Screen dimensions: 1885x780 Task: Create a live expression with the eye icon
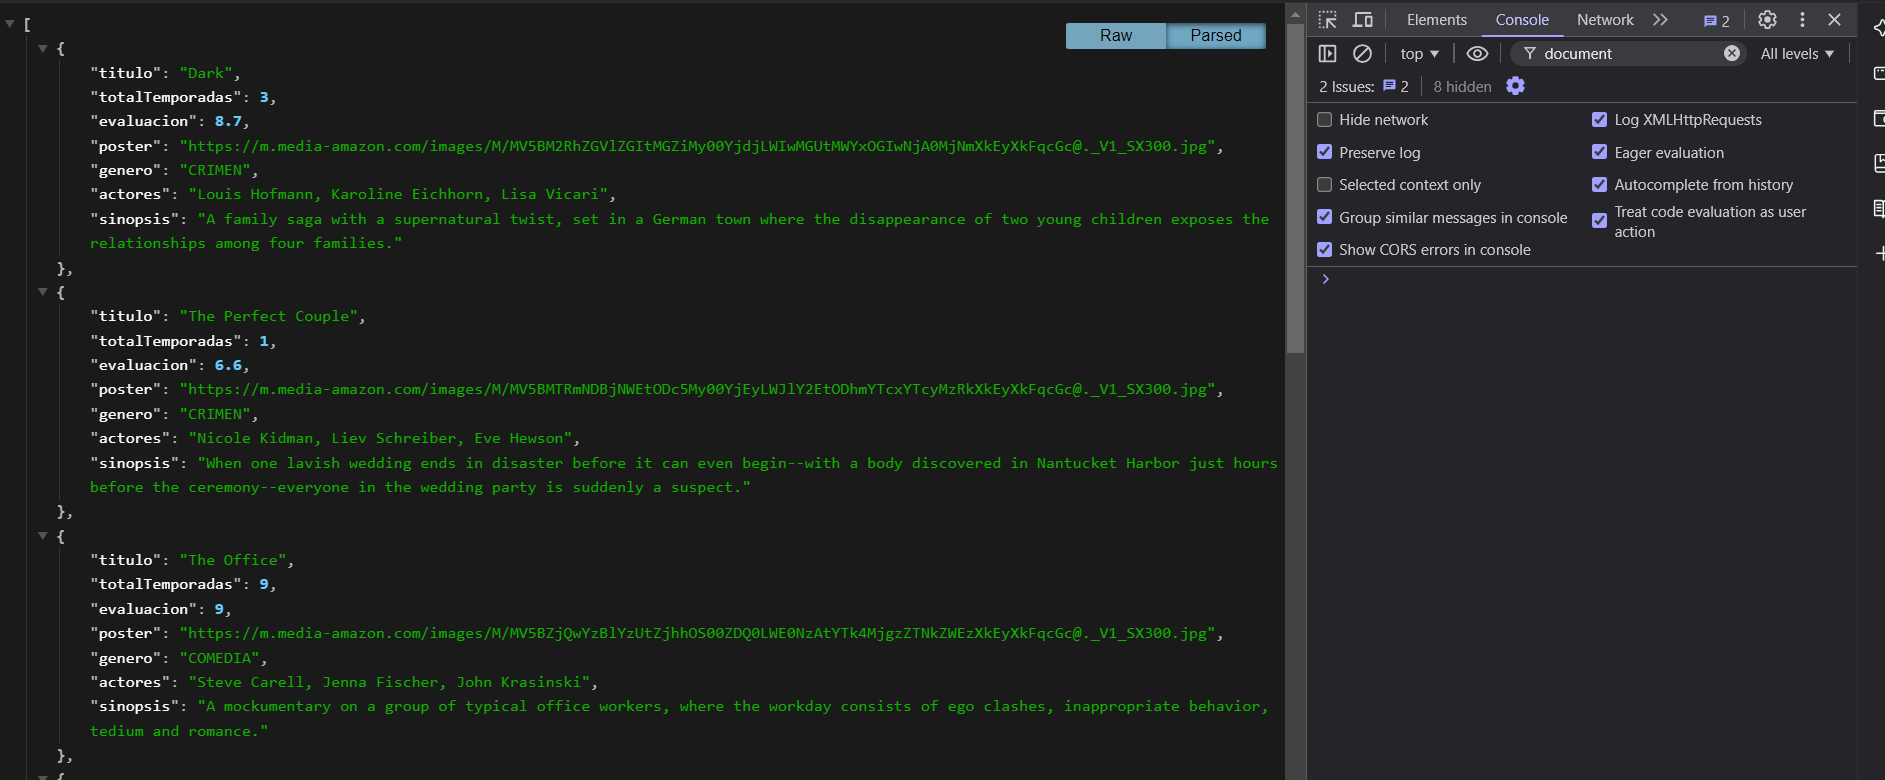click(x=1477, y=53)
